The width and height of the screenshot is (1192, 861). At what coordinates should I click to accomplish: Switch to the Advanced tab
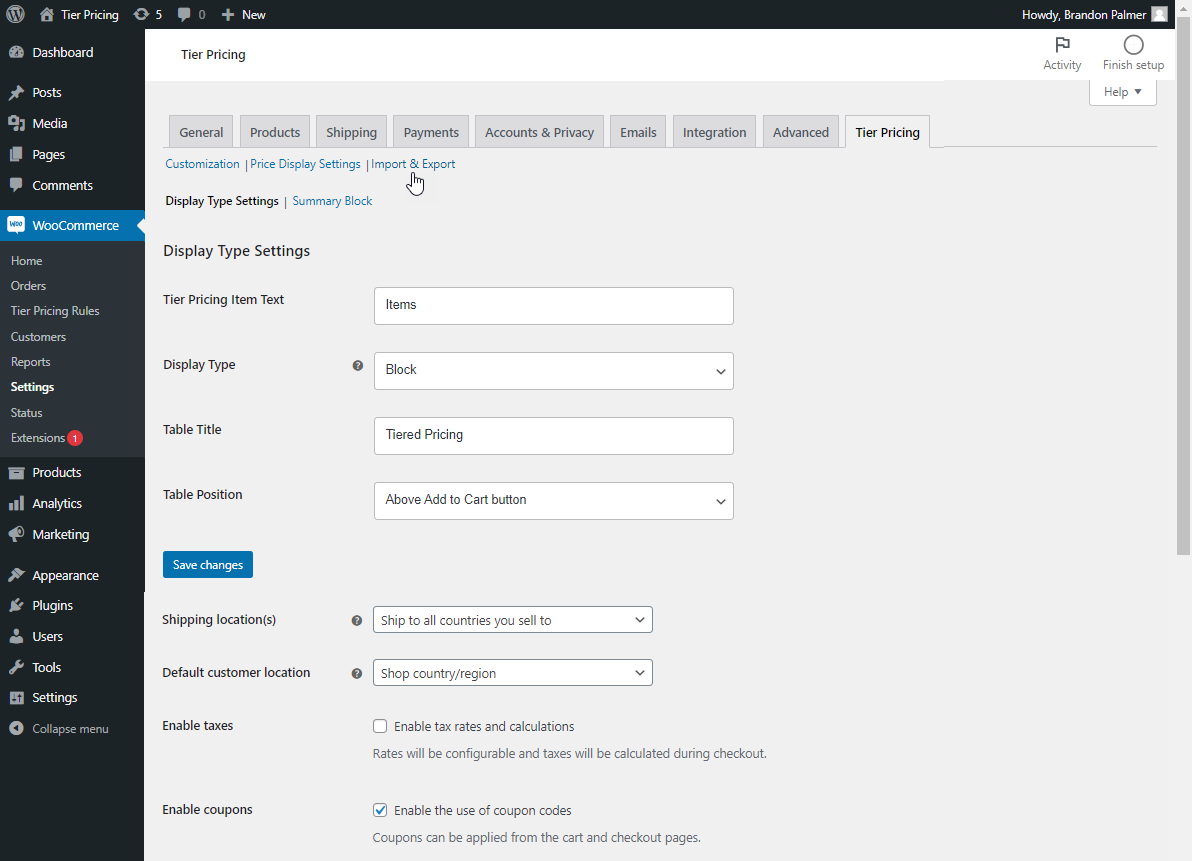[x=801, y=132]
